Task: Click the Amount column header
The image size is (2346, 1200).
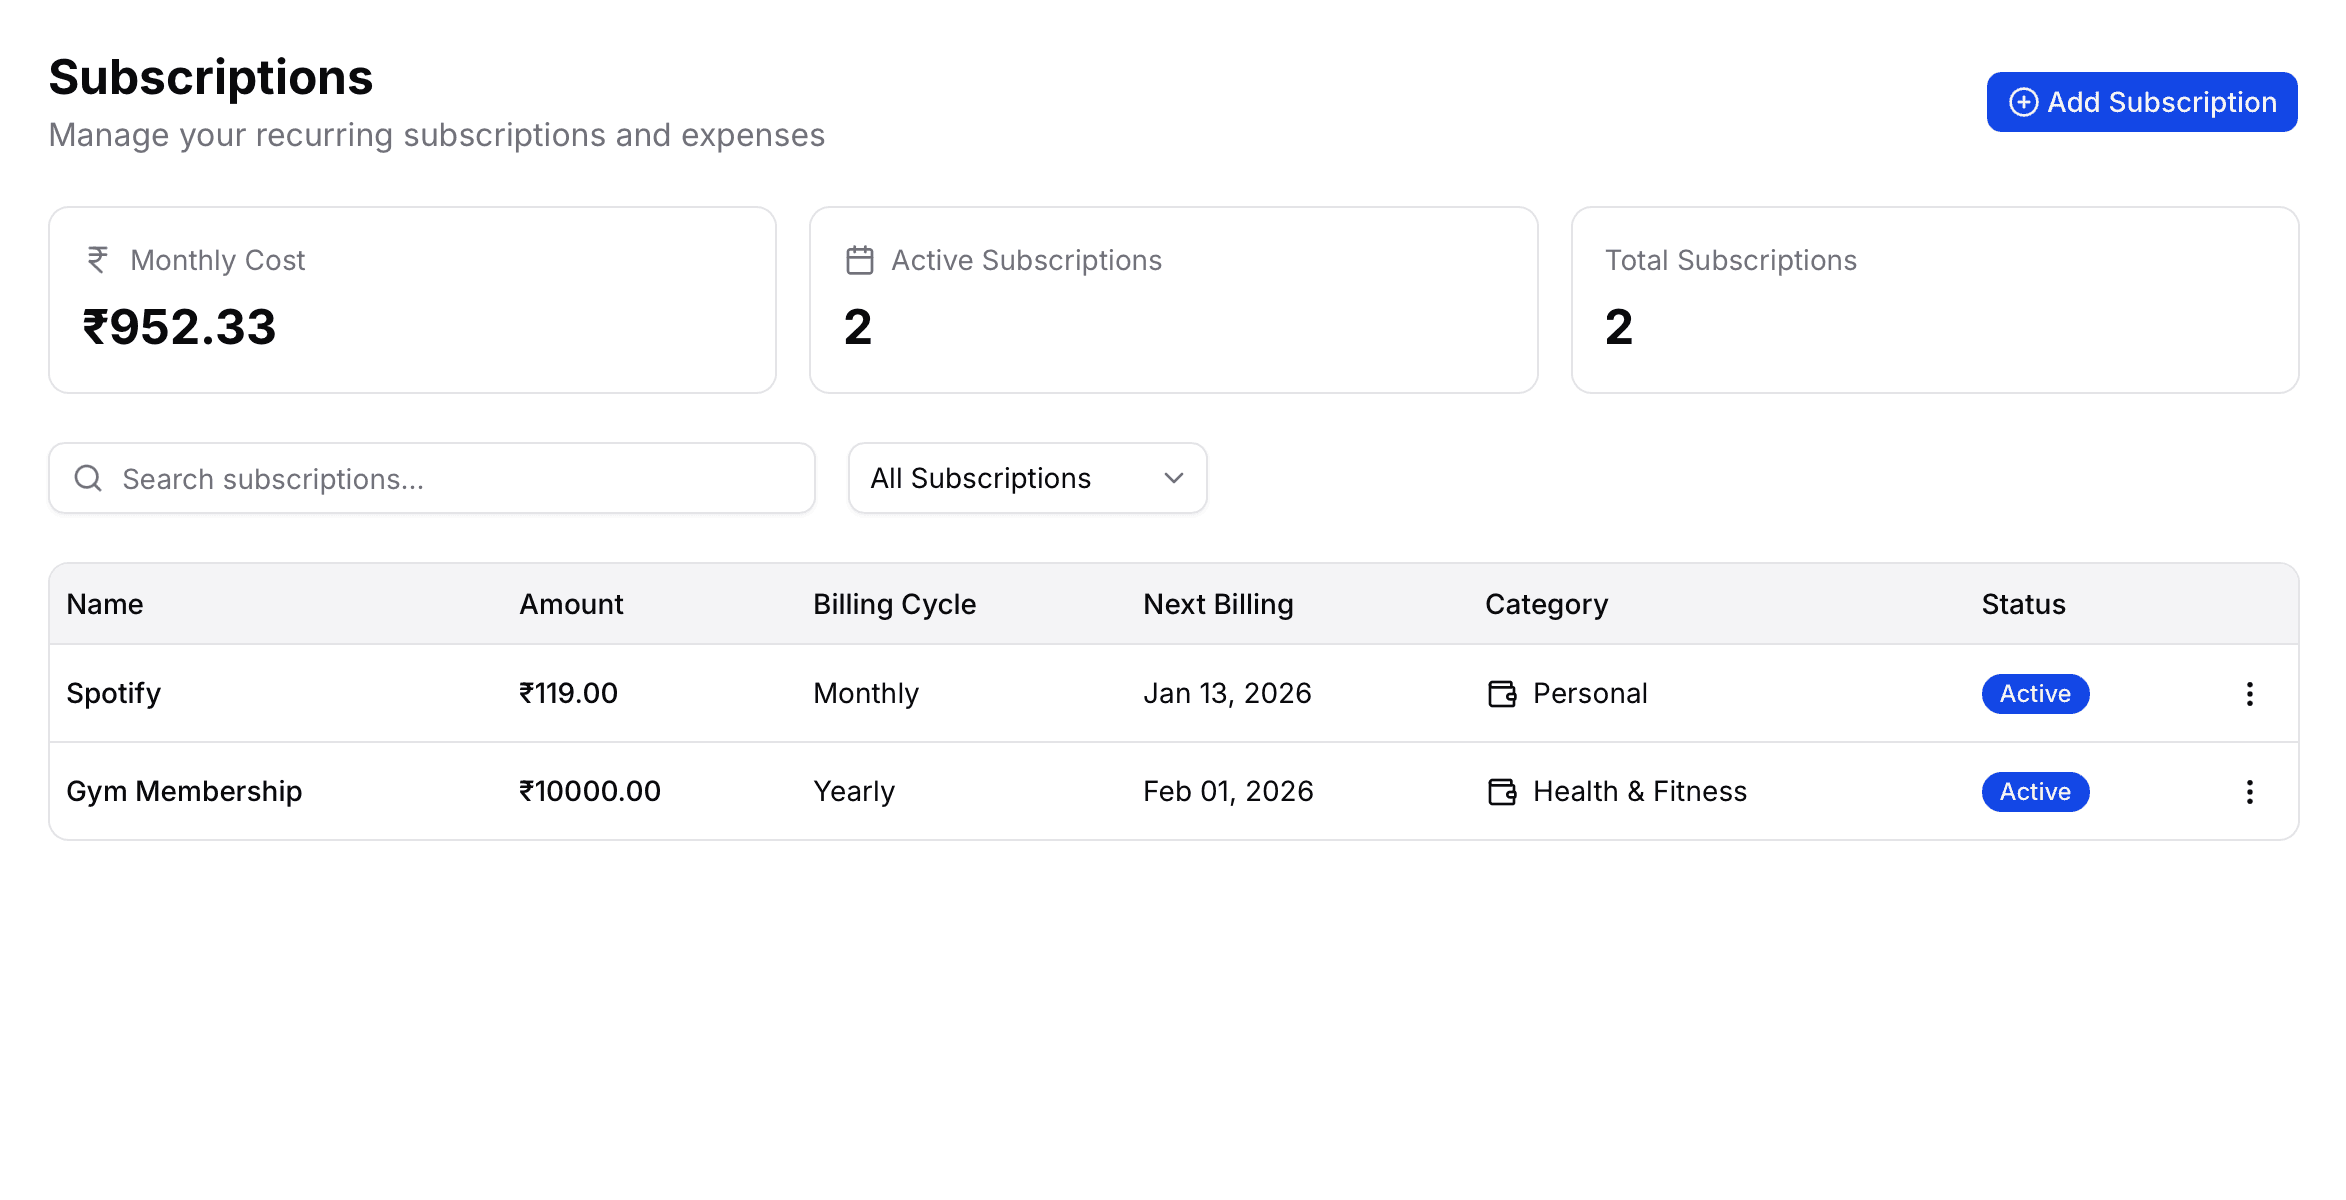Action: pos(571,604)
